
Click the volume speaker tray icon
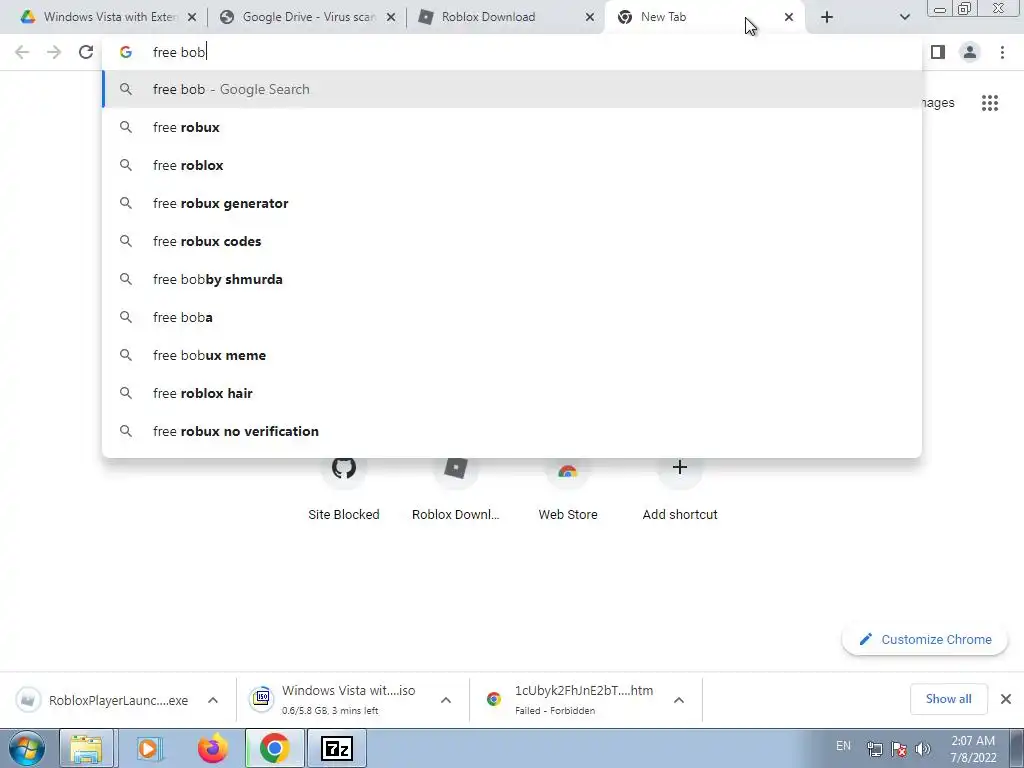[x=922, y=749]
